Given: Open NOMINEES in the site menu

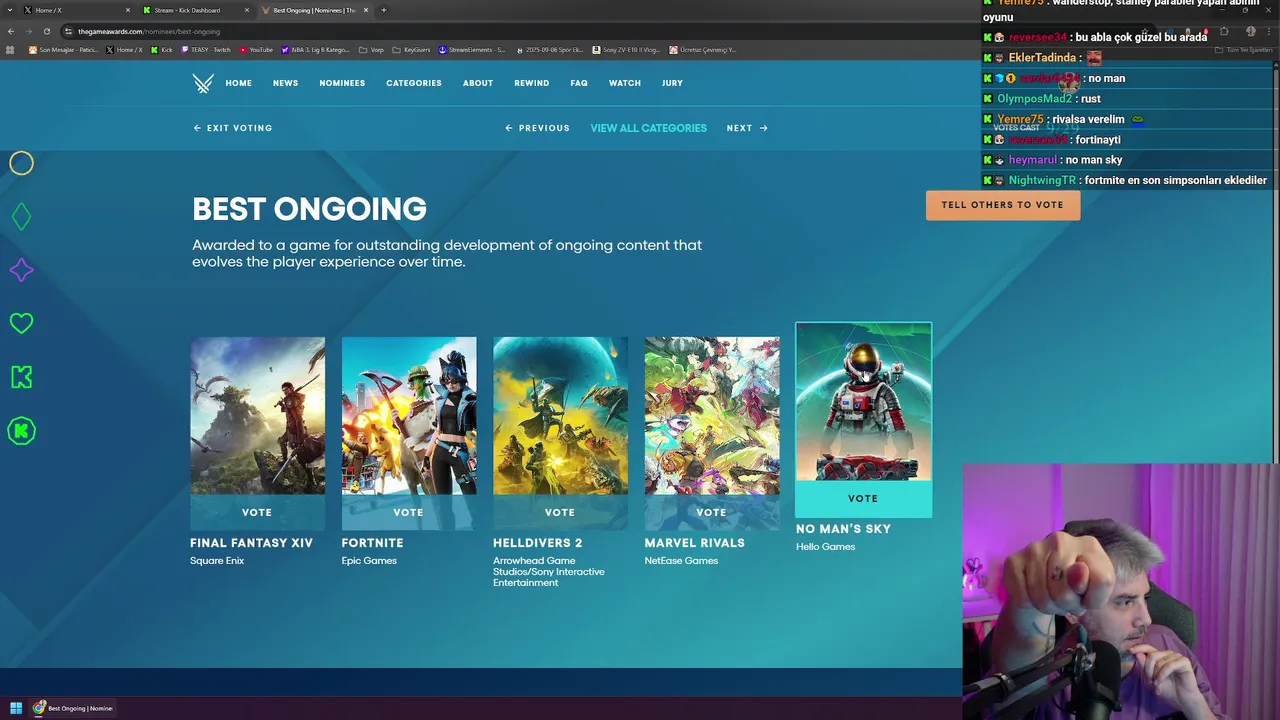Looking at the screenshot, I should pos(342,83).
